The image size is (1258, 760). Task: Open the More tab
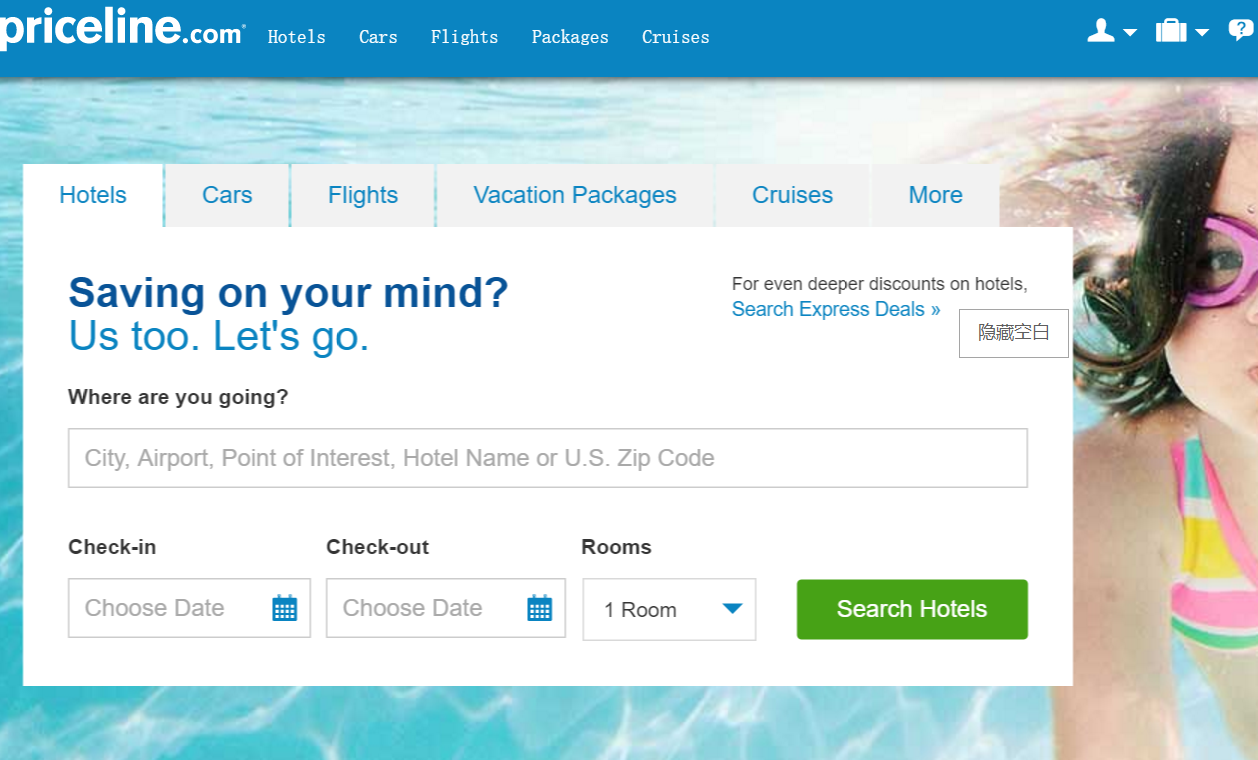(x=935, y=195)
